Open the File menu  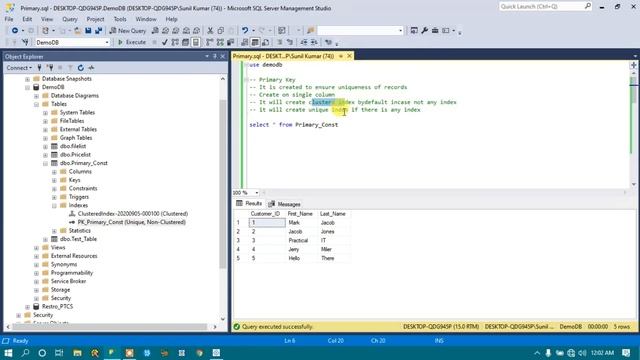click(x=9, y=19)
